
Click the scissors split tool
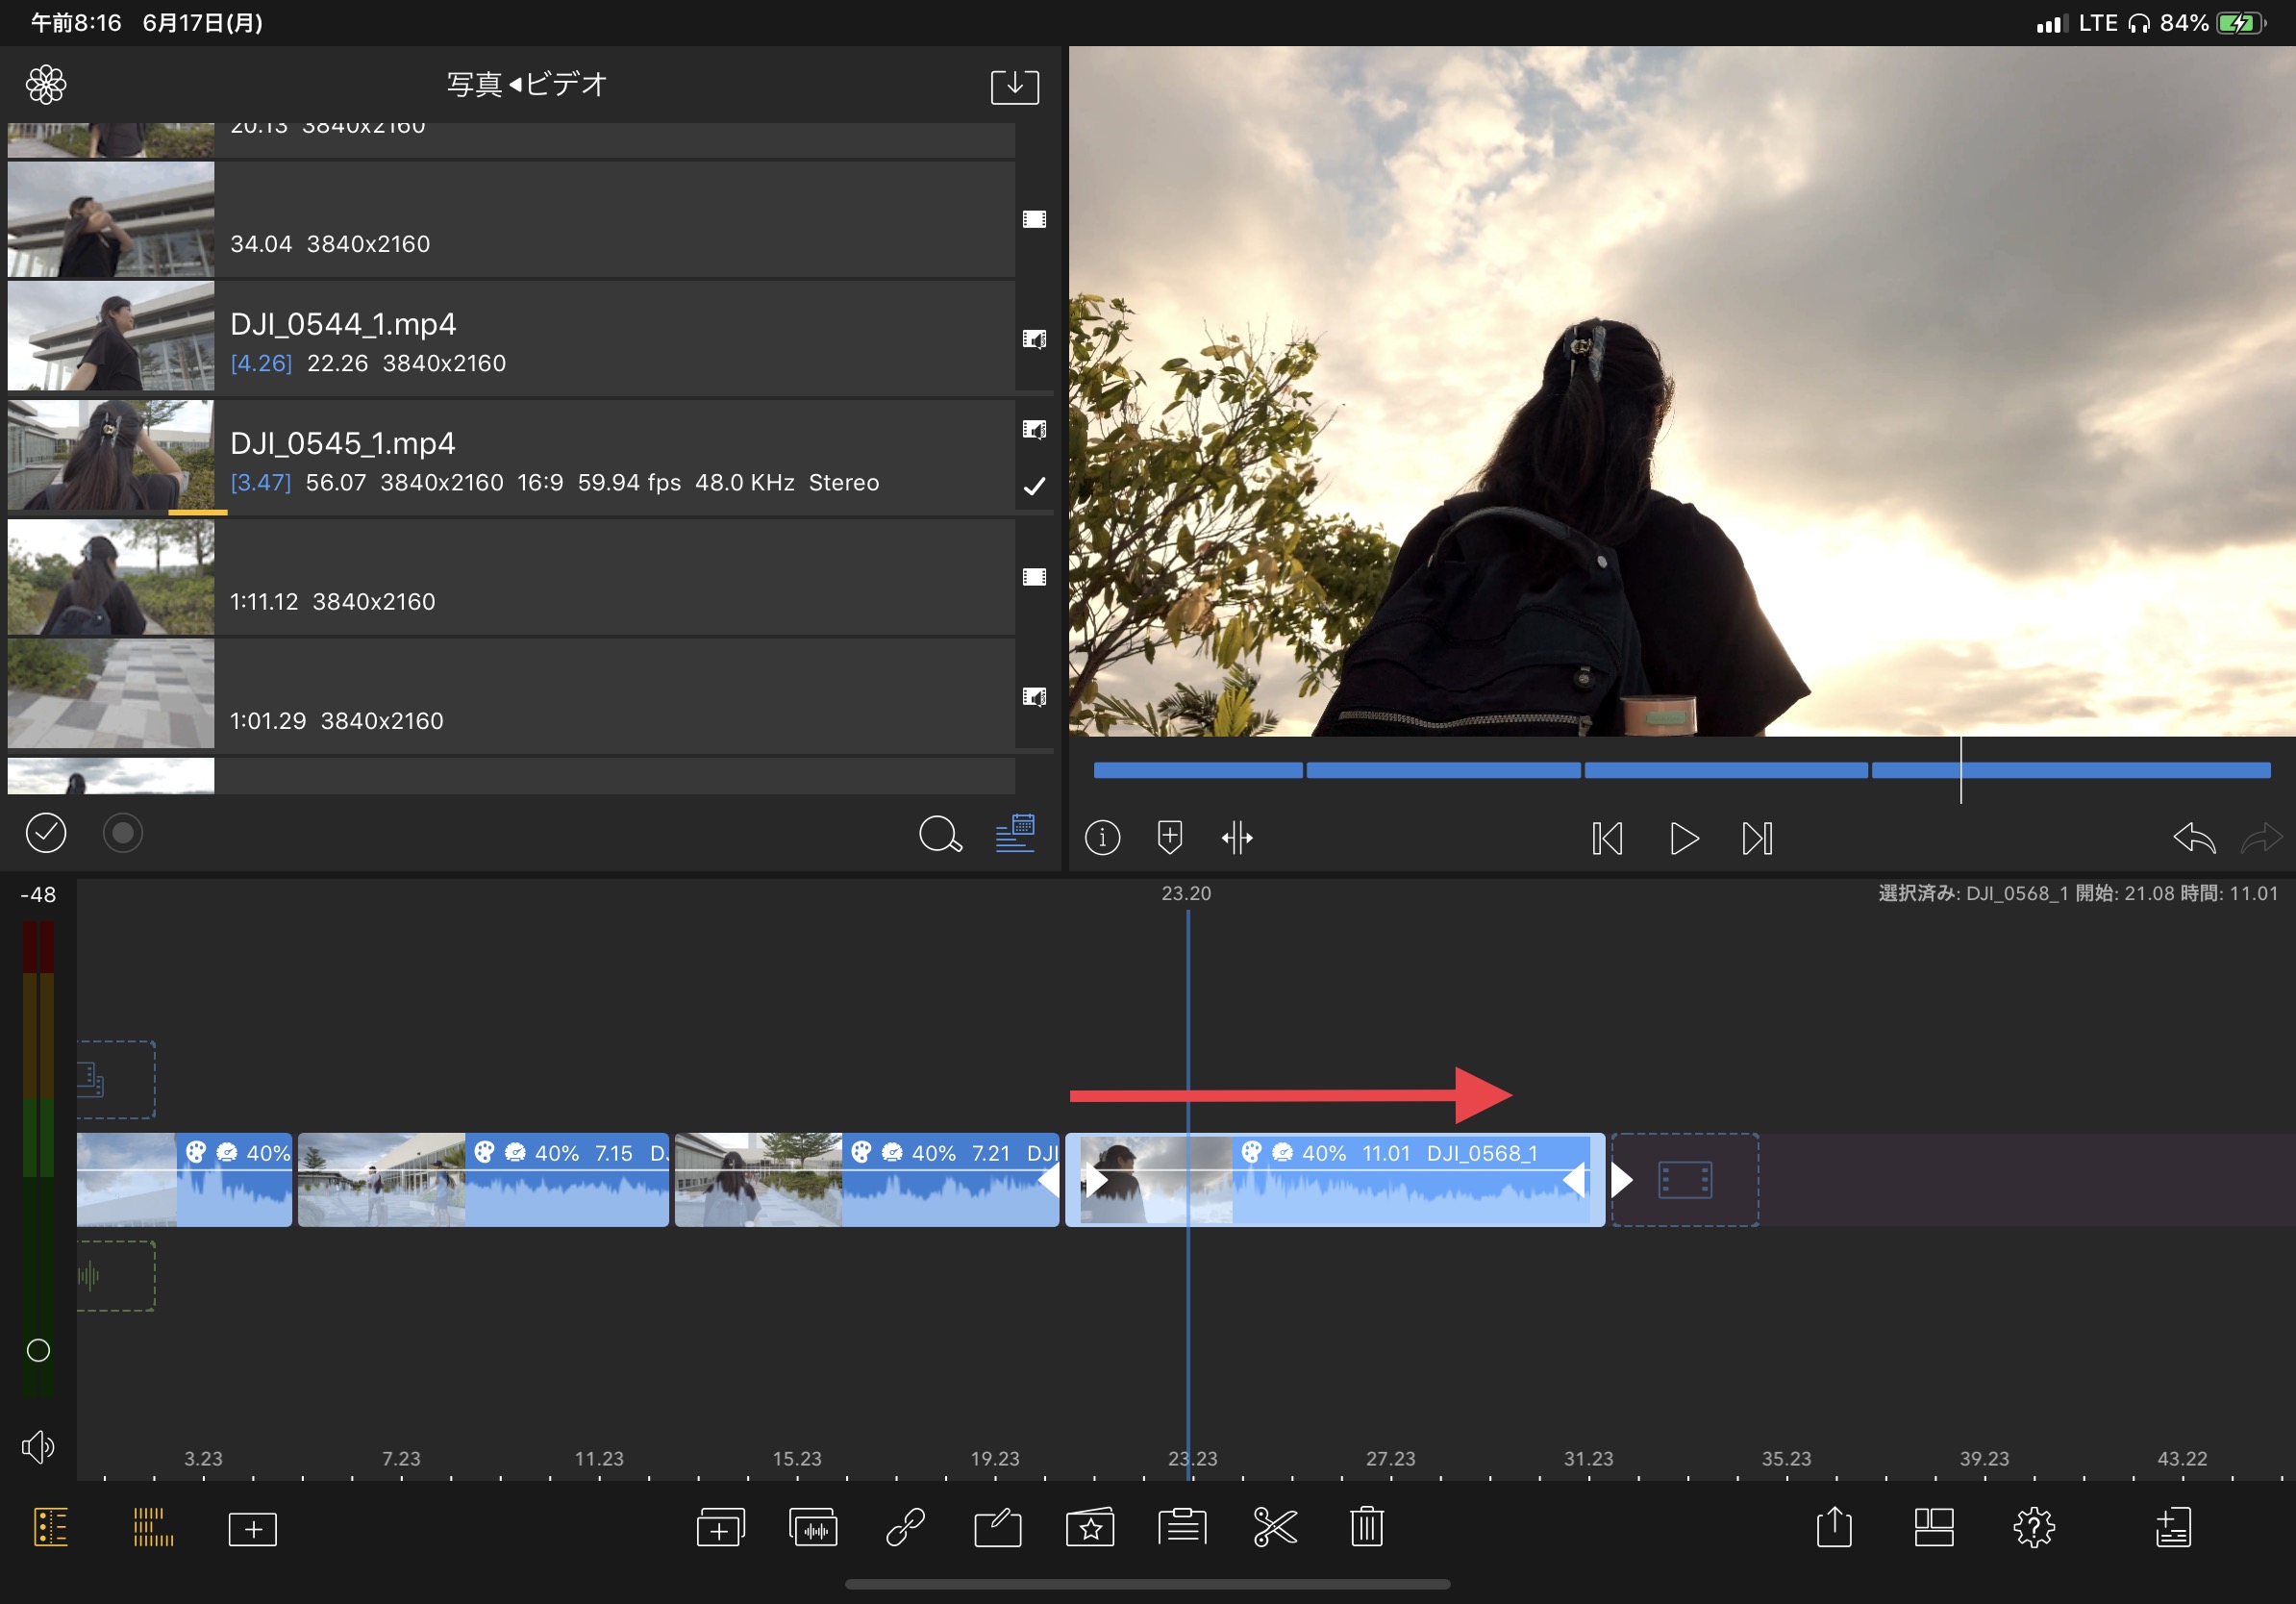coord(1274,1527)
